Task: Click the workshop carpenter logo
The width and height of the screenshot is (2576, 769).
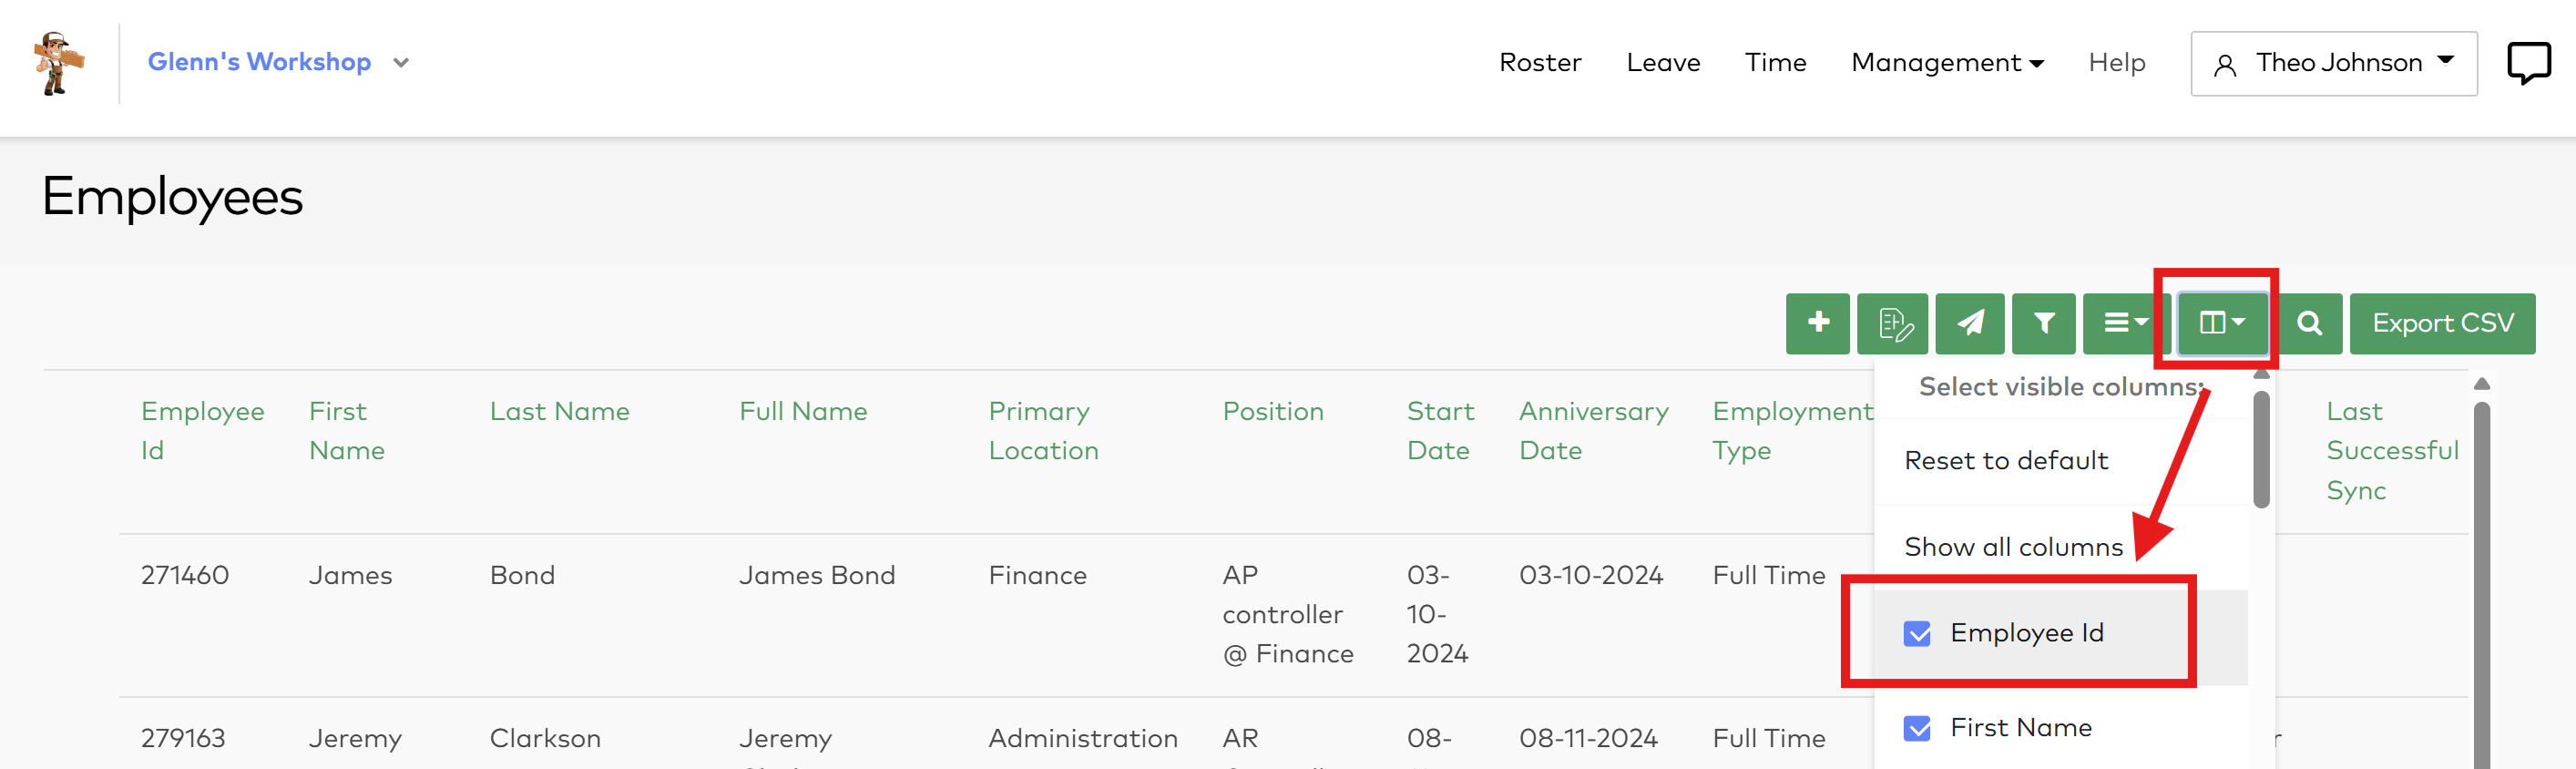Action: (58, 63)
